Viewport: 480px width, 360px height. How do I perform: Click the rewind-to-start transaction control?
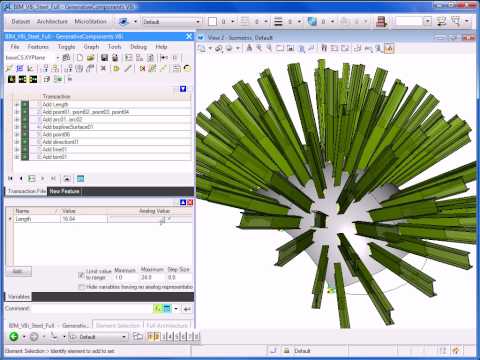pyautogui.click(x=10, y=179)
